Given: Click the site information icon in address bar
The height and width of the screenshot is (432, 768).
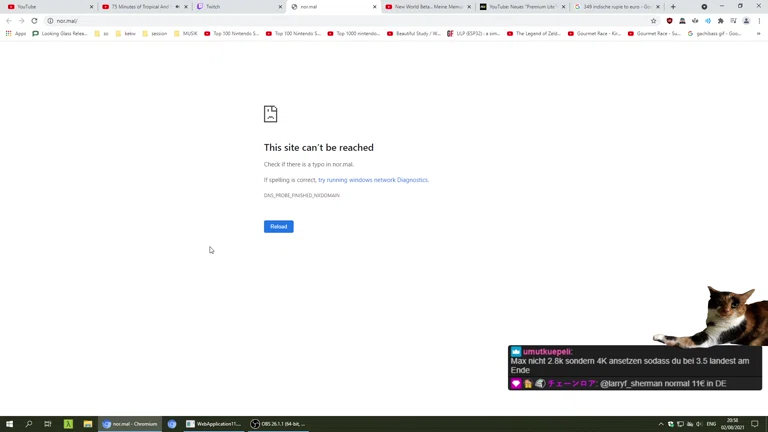Looking at the screenshot, I should (x=50, y=21).
